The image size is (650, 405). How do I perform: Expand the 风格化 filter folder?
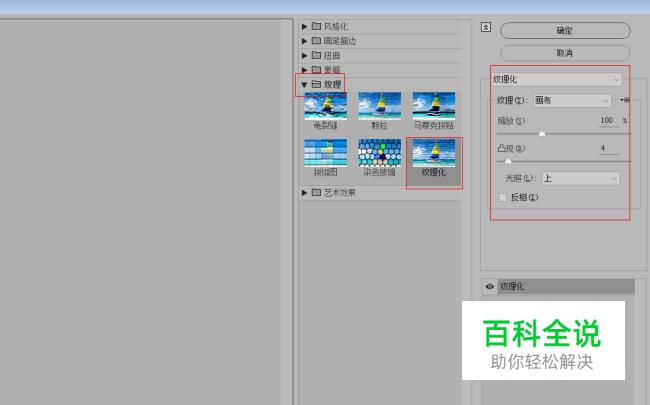[304, 27]
